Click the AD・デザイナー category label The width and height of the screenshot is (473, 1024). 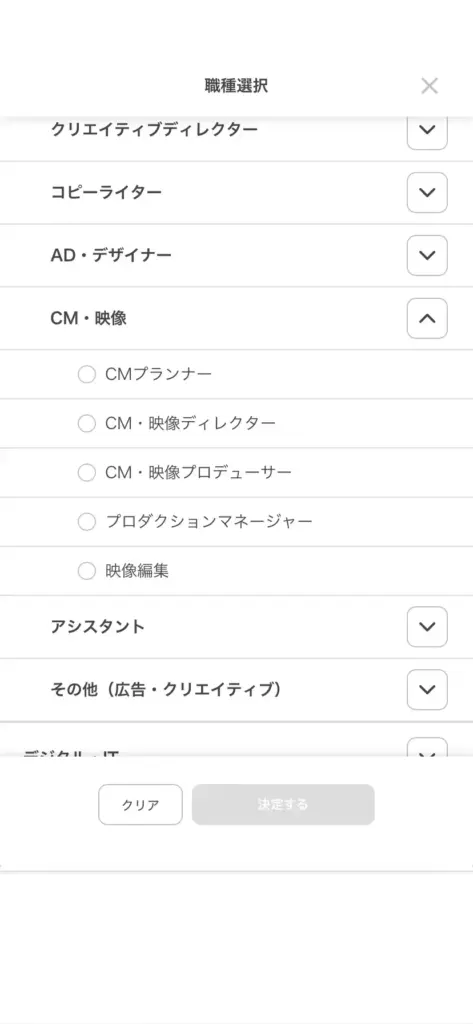click(x=111, y=255)
